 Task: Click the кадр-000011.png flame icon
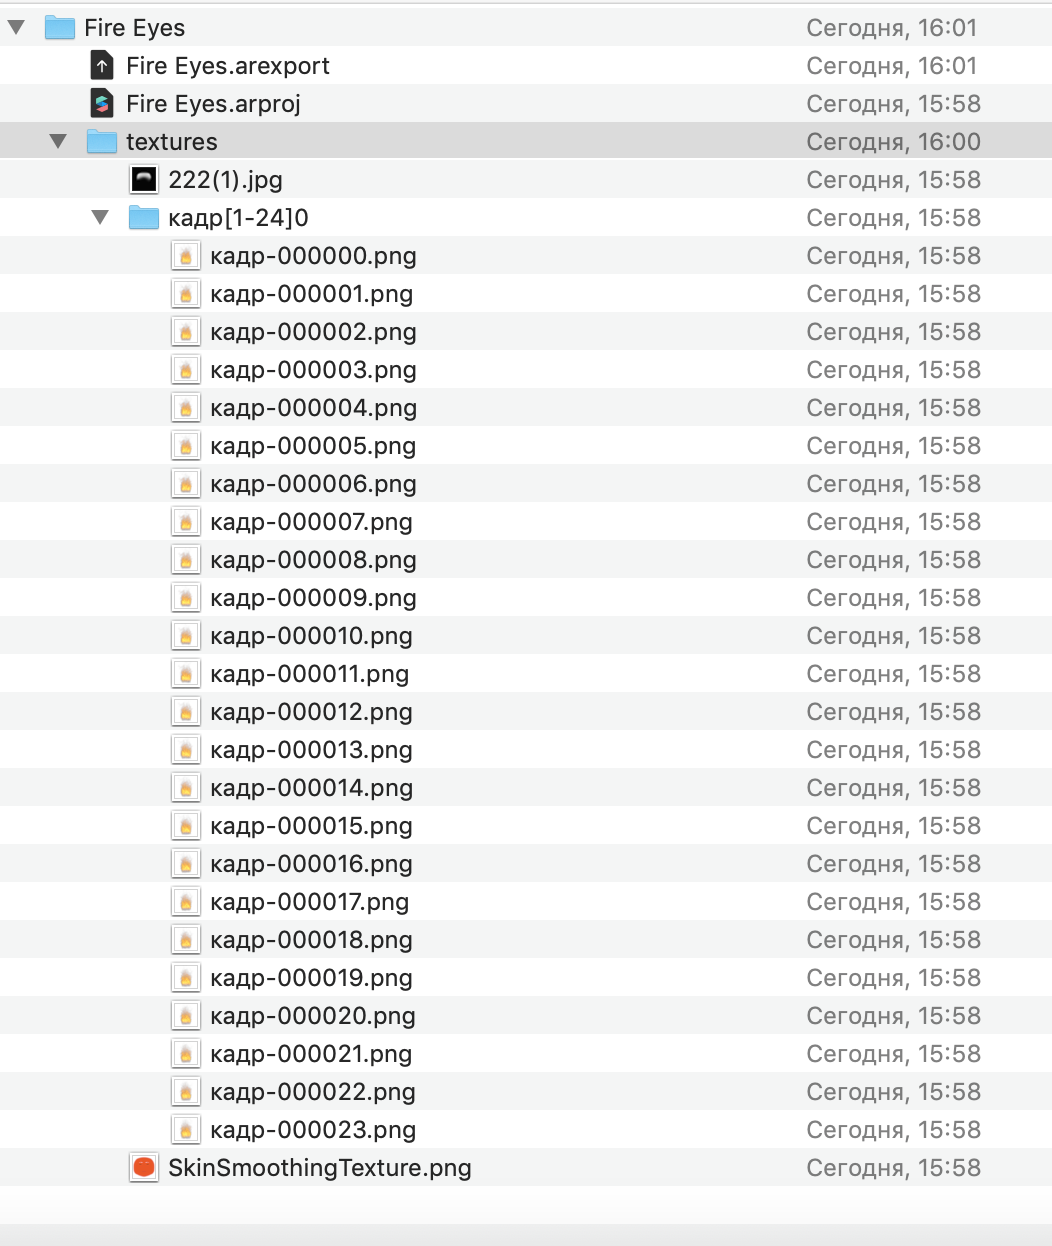coord(186,674)
